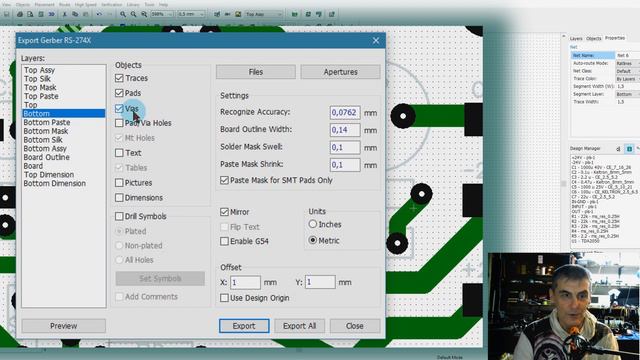Click the green board icon right of layer dropdown
Viewport: 640px width, 360px height.
[295, 14]
